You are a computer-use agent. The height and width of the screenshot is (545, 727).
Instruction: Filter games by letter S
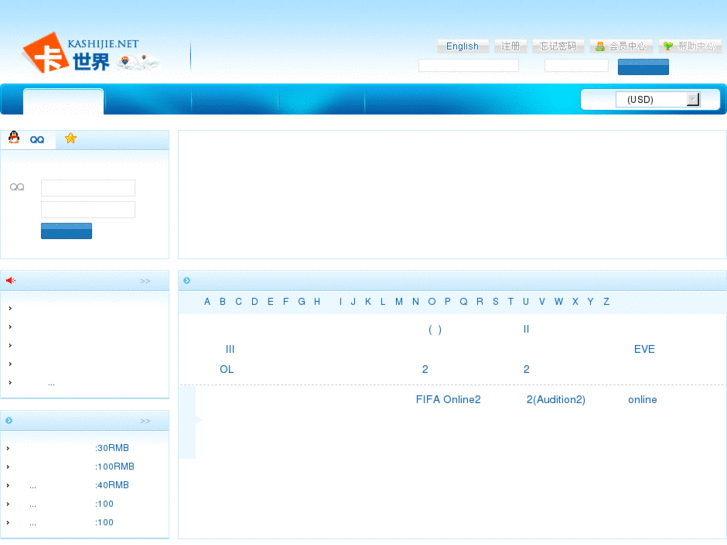click(x=496, y=301)
